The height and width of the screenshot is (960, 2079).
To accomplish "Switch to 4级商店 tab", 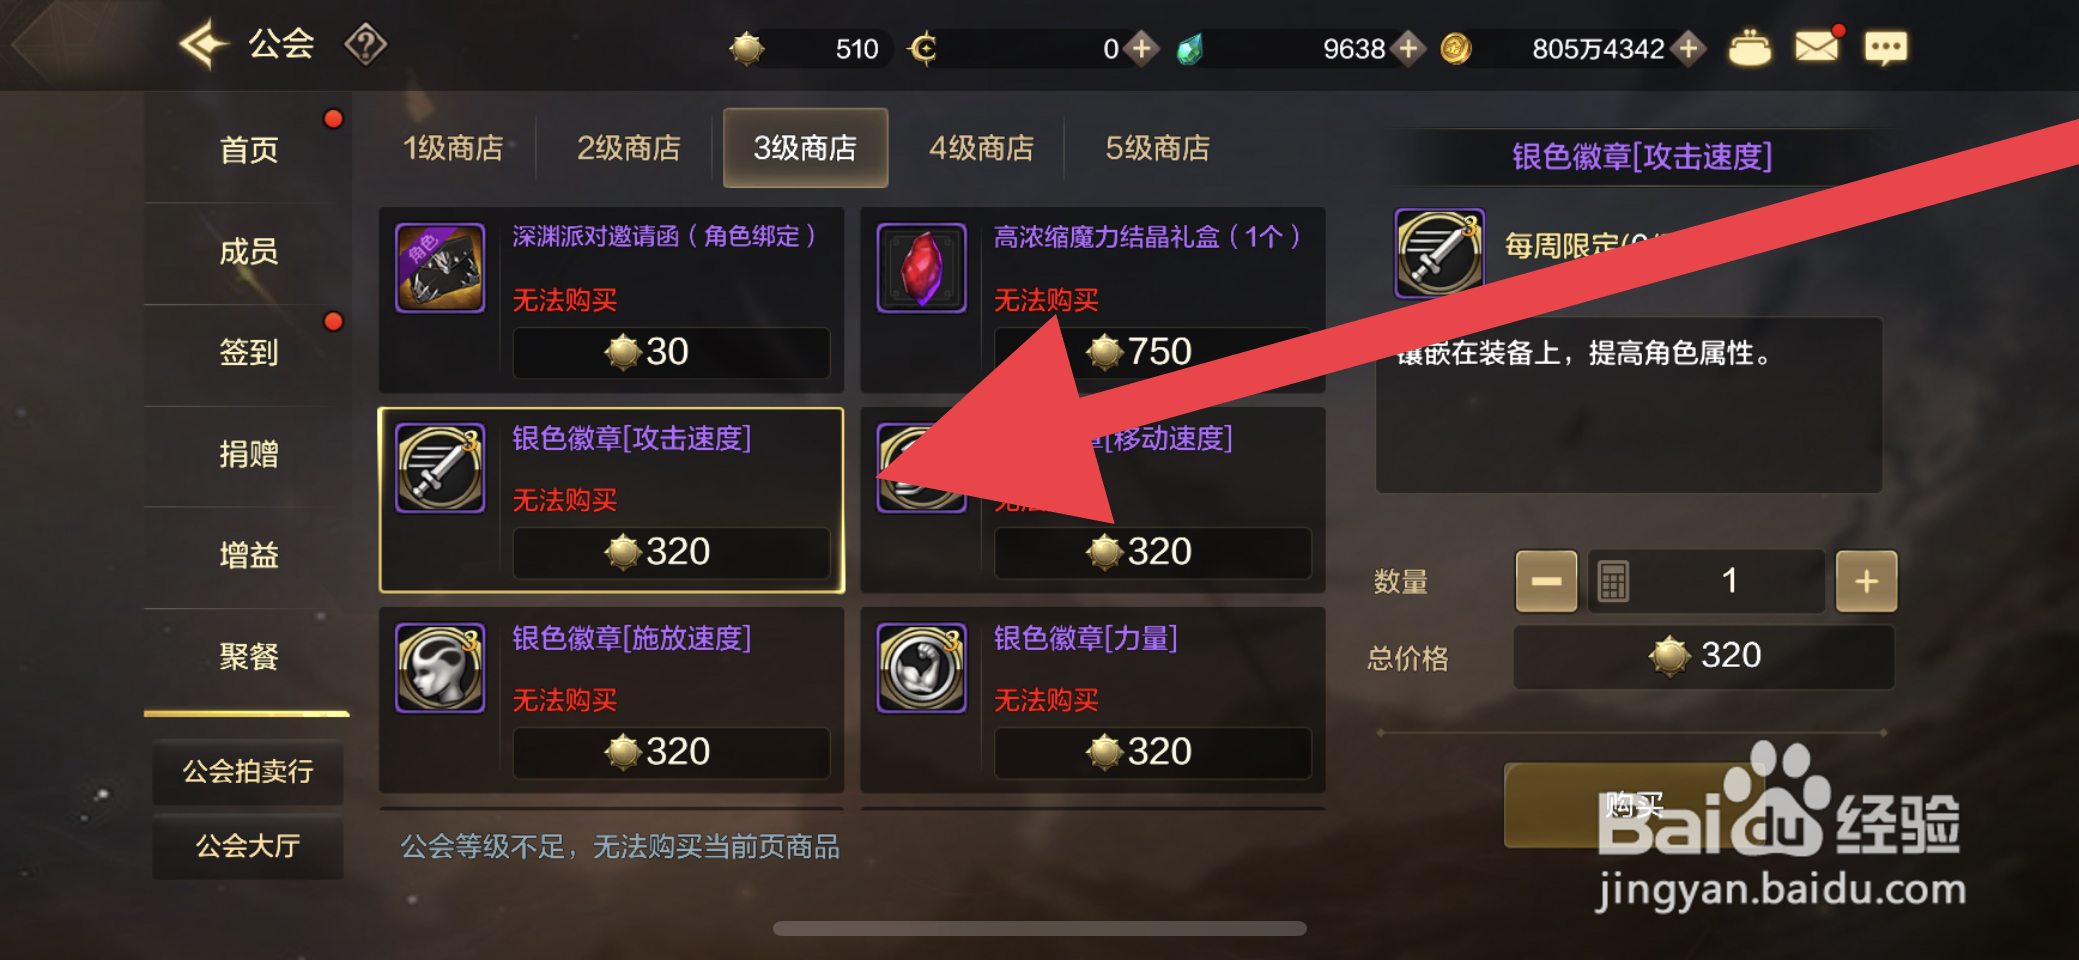I will (981, 148).
